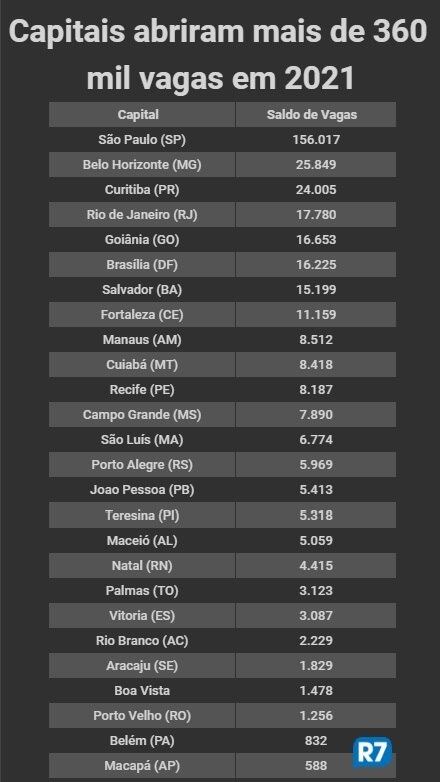Select the Rio de Janeiro (RJ) cell

coord(142,214)
